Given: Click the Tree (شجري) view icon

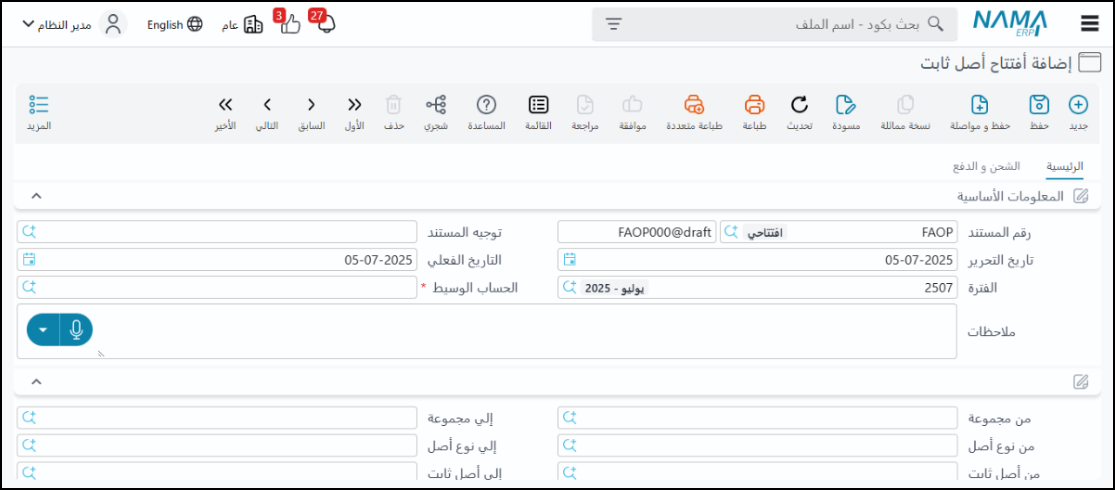Looking at the screenshot, I should coord(435,106).
